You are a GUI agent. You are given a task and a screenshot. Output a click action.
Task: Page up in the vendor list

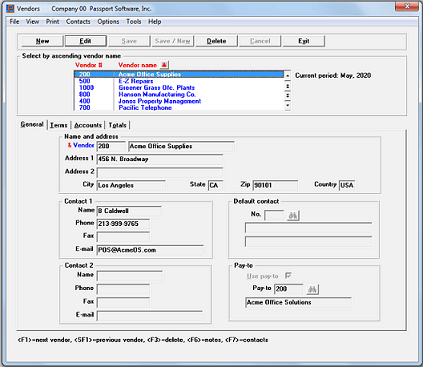(x=287, y=86)
